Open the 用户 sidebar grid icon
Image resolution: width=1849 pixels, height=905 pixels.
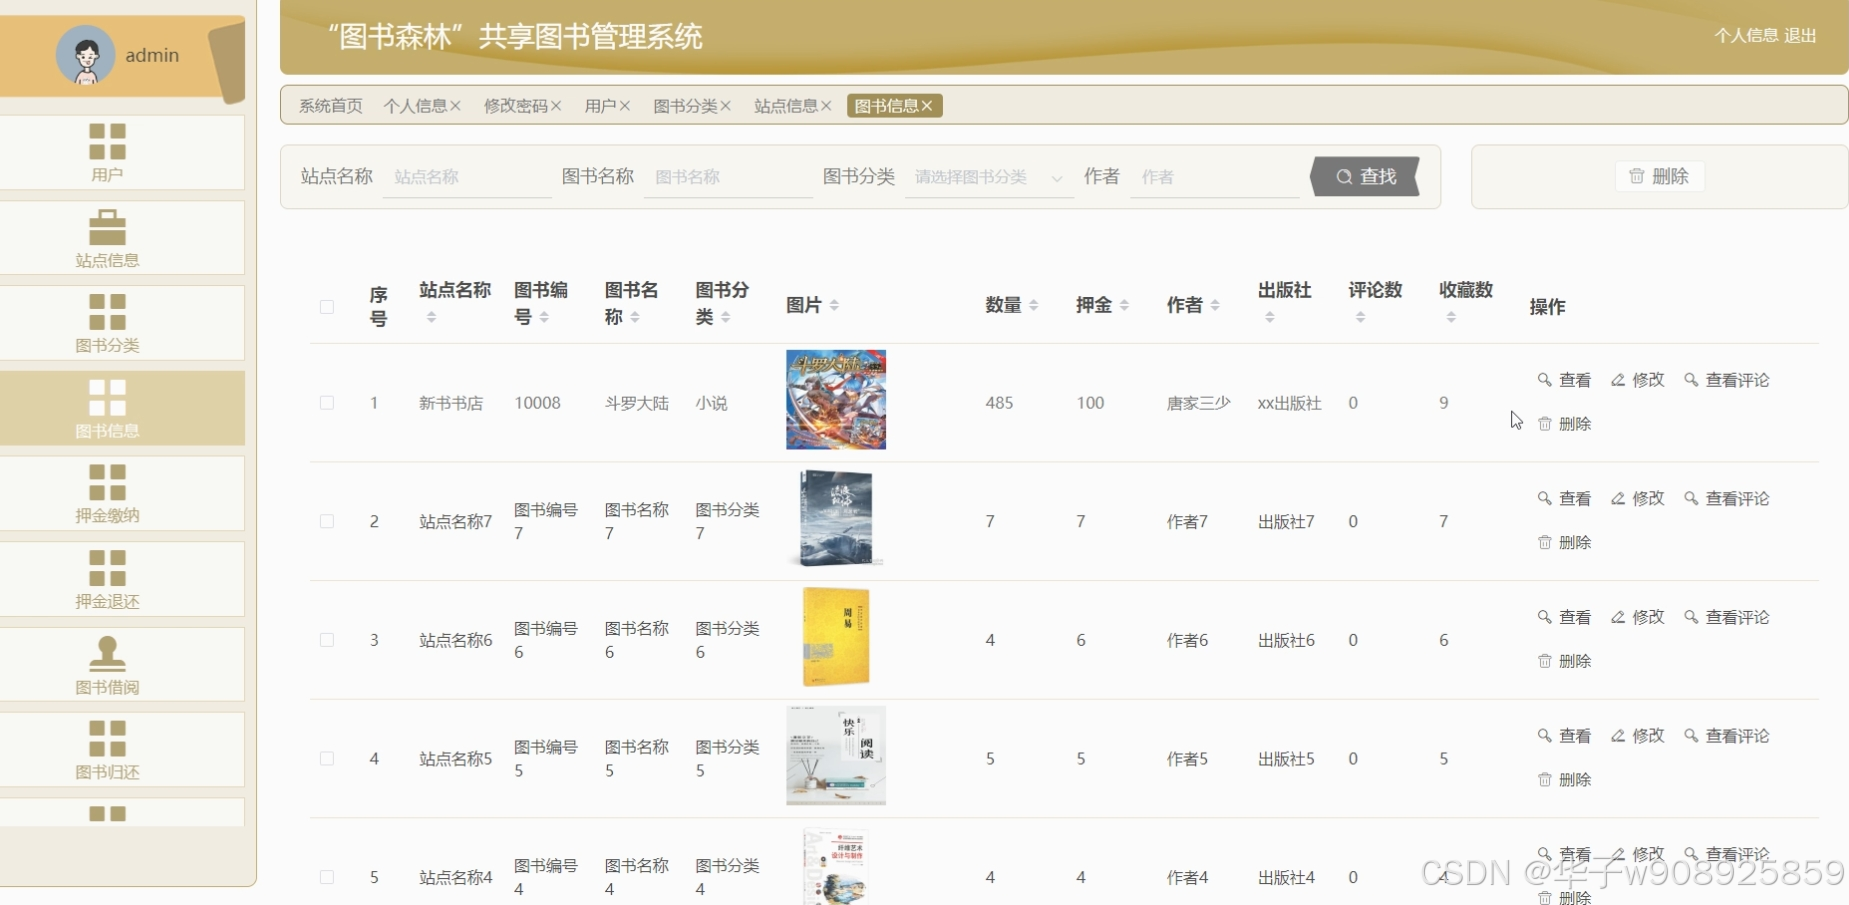[x=107, y=142]
